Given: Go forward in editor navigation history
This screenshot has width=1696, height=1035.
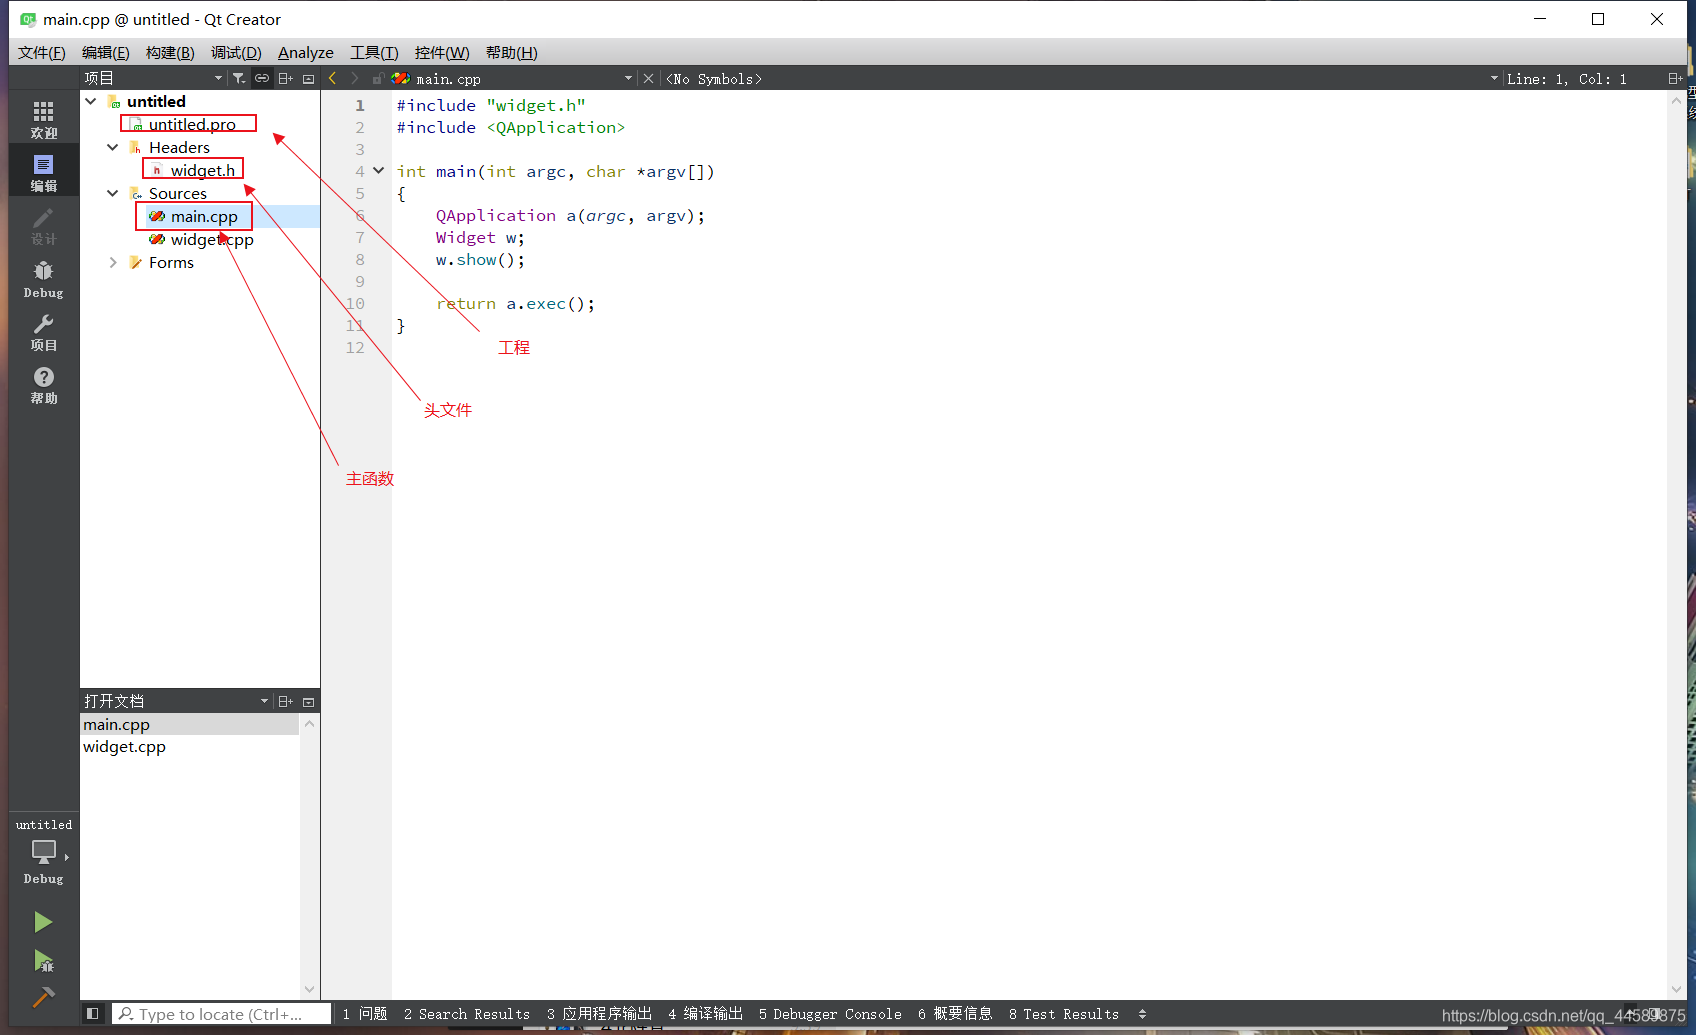Looking at the screenshot, I should 354,78.
